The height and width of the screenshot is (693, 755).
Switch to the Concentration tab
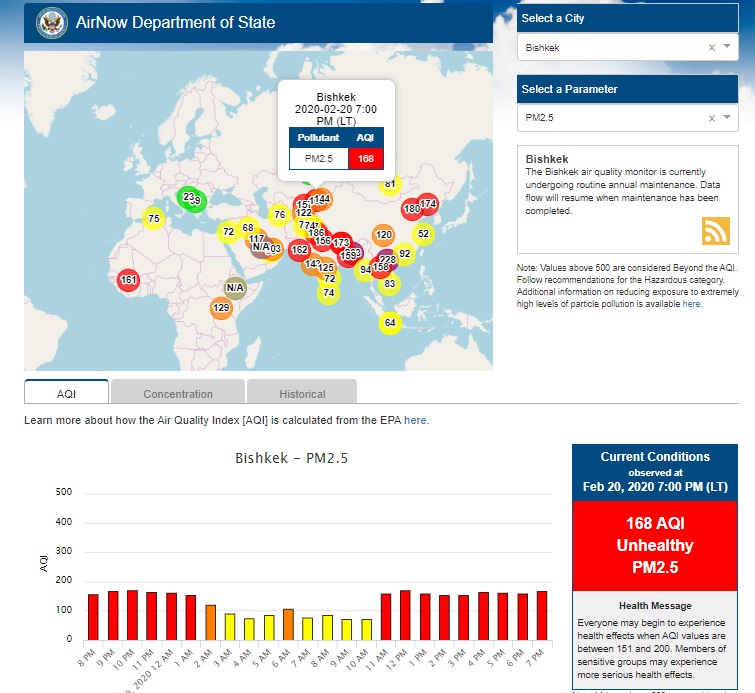177,393
